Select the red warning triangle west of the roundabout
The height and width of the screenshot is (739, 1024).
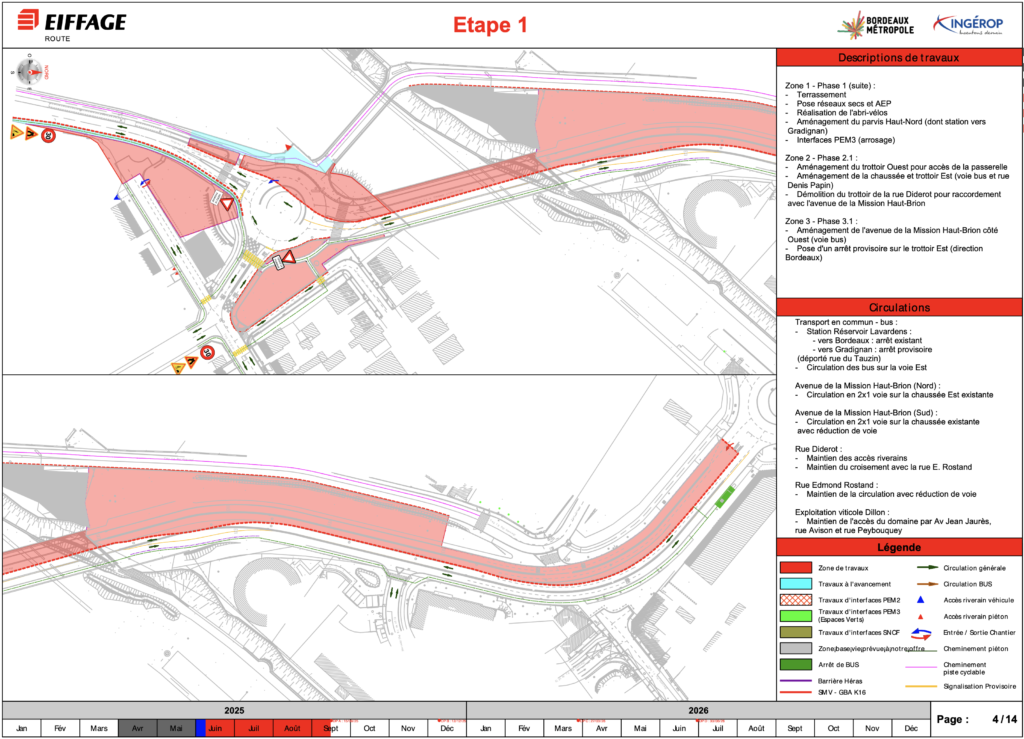(227, 204)
